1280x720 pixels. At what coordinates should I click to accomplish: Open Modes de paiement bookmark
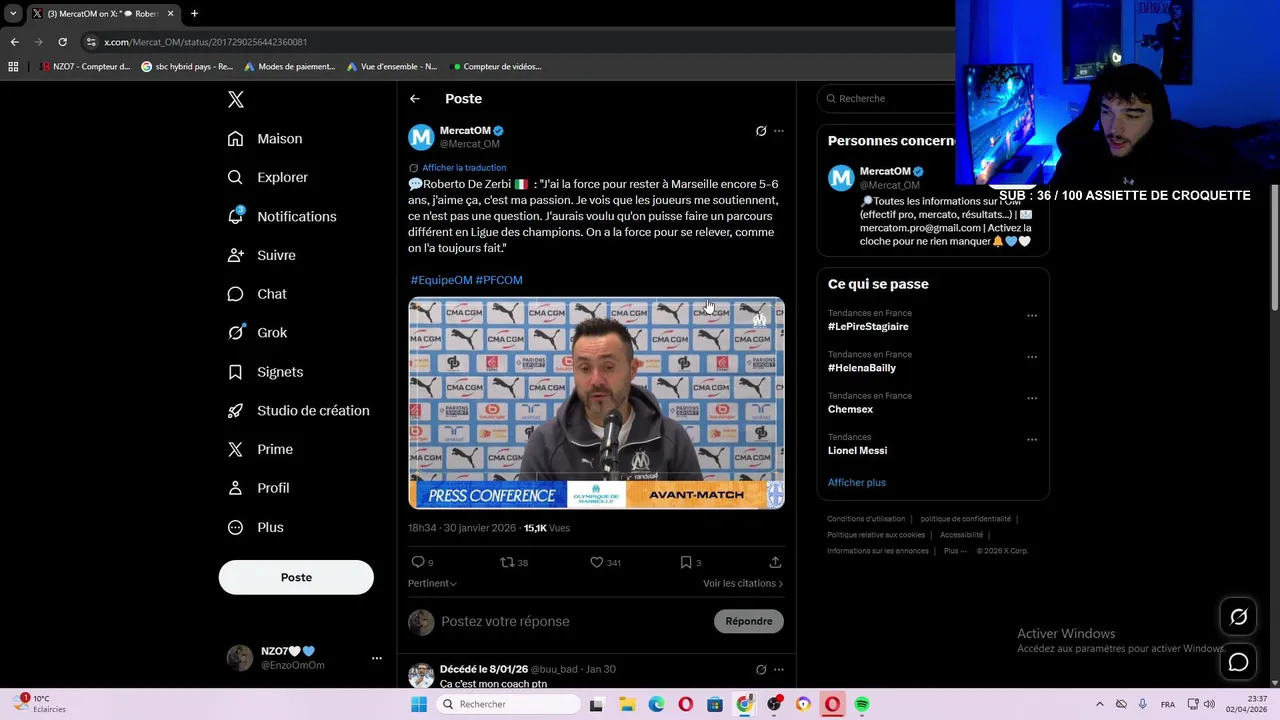click(x=289, y=67)
